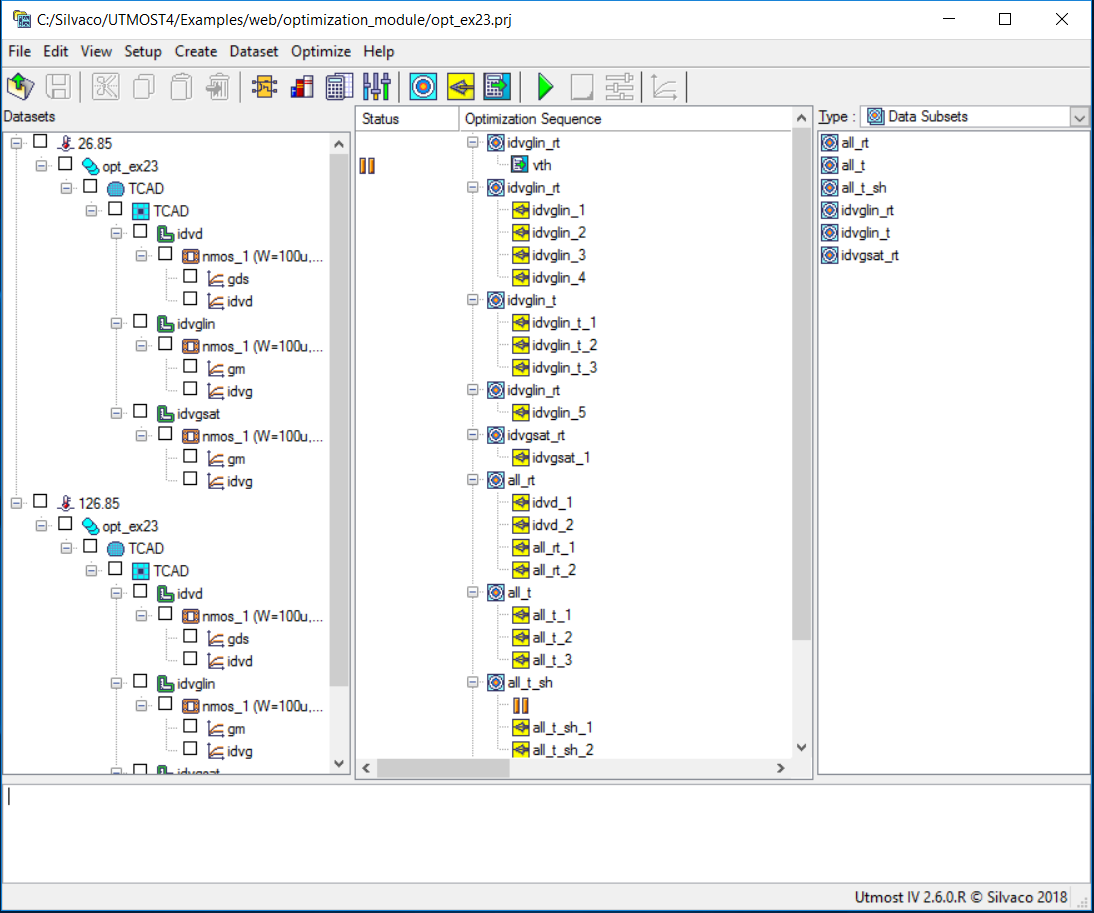Check gm checkbox under 26.85 idvgsat
The width and height of the screenshot is (1094, 913).
190,456
